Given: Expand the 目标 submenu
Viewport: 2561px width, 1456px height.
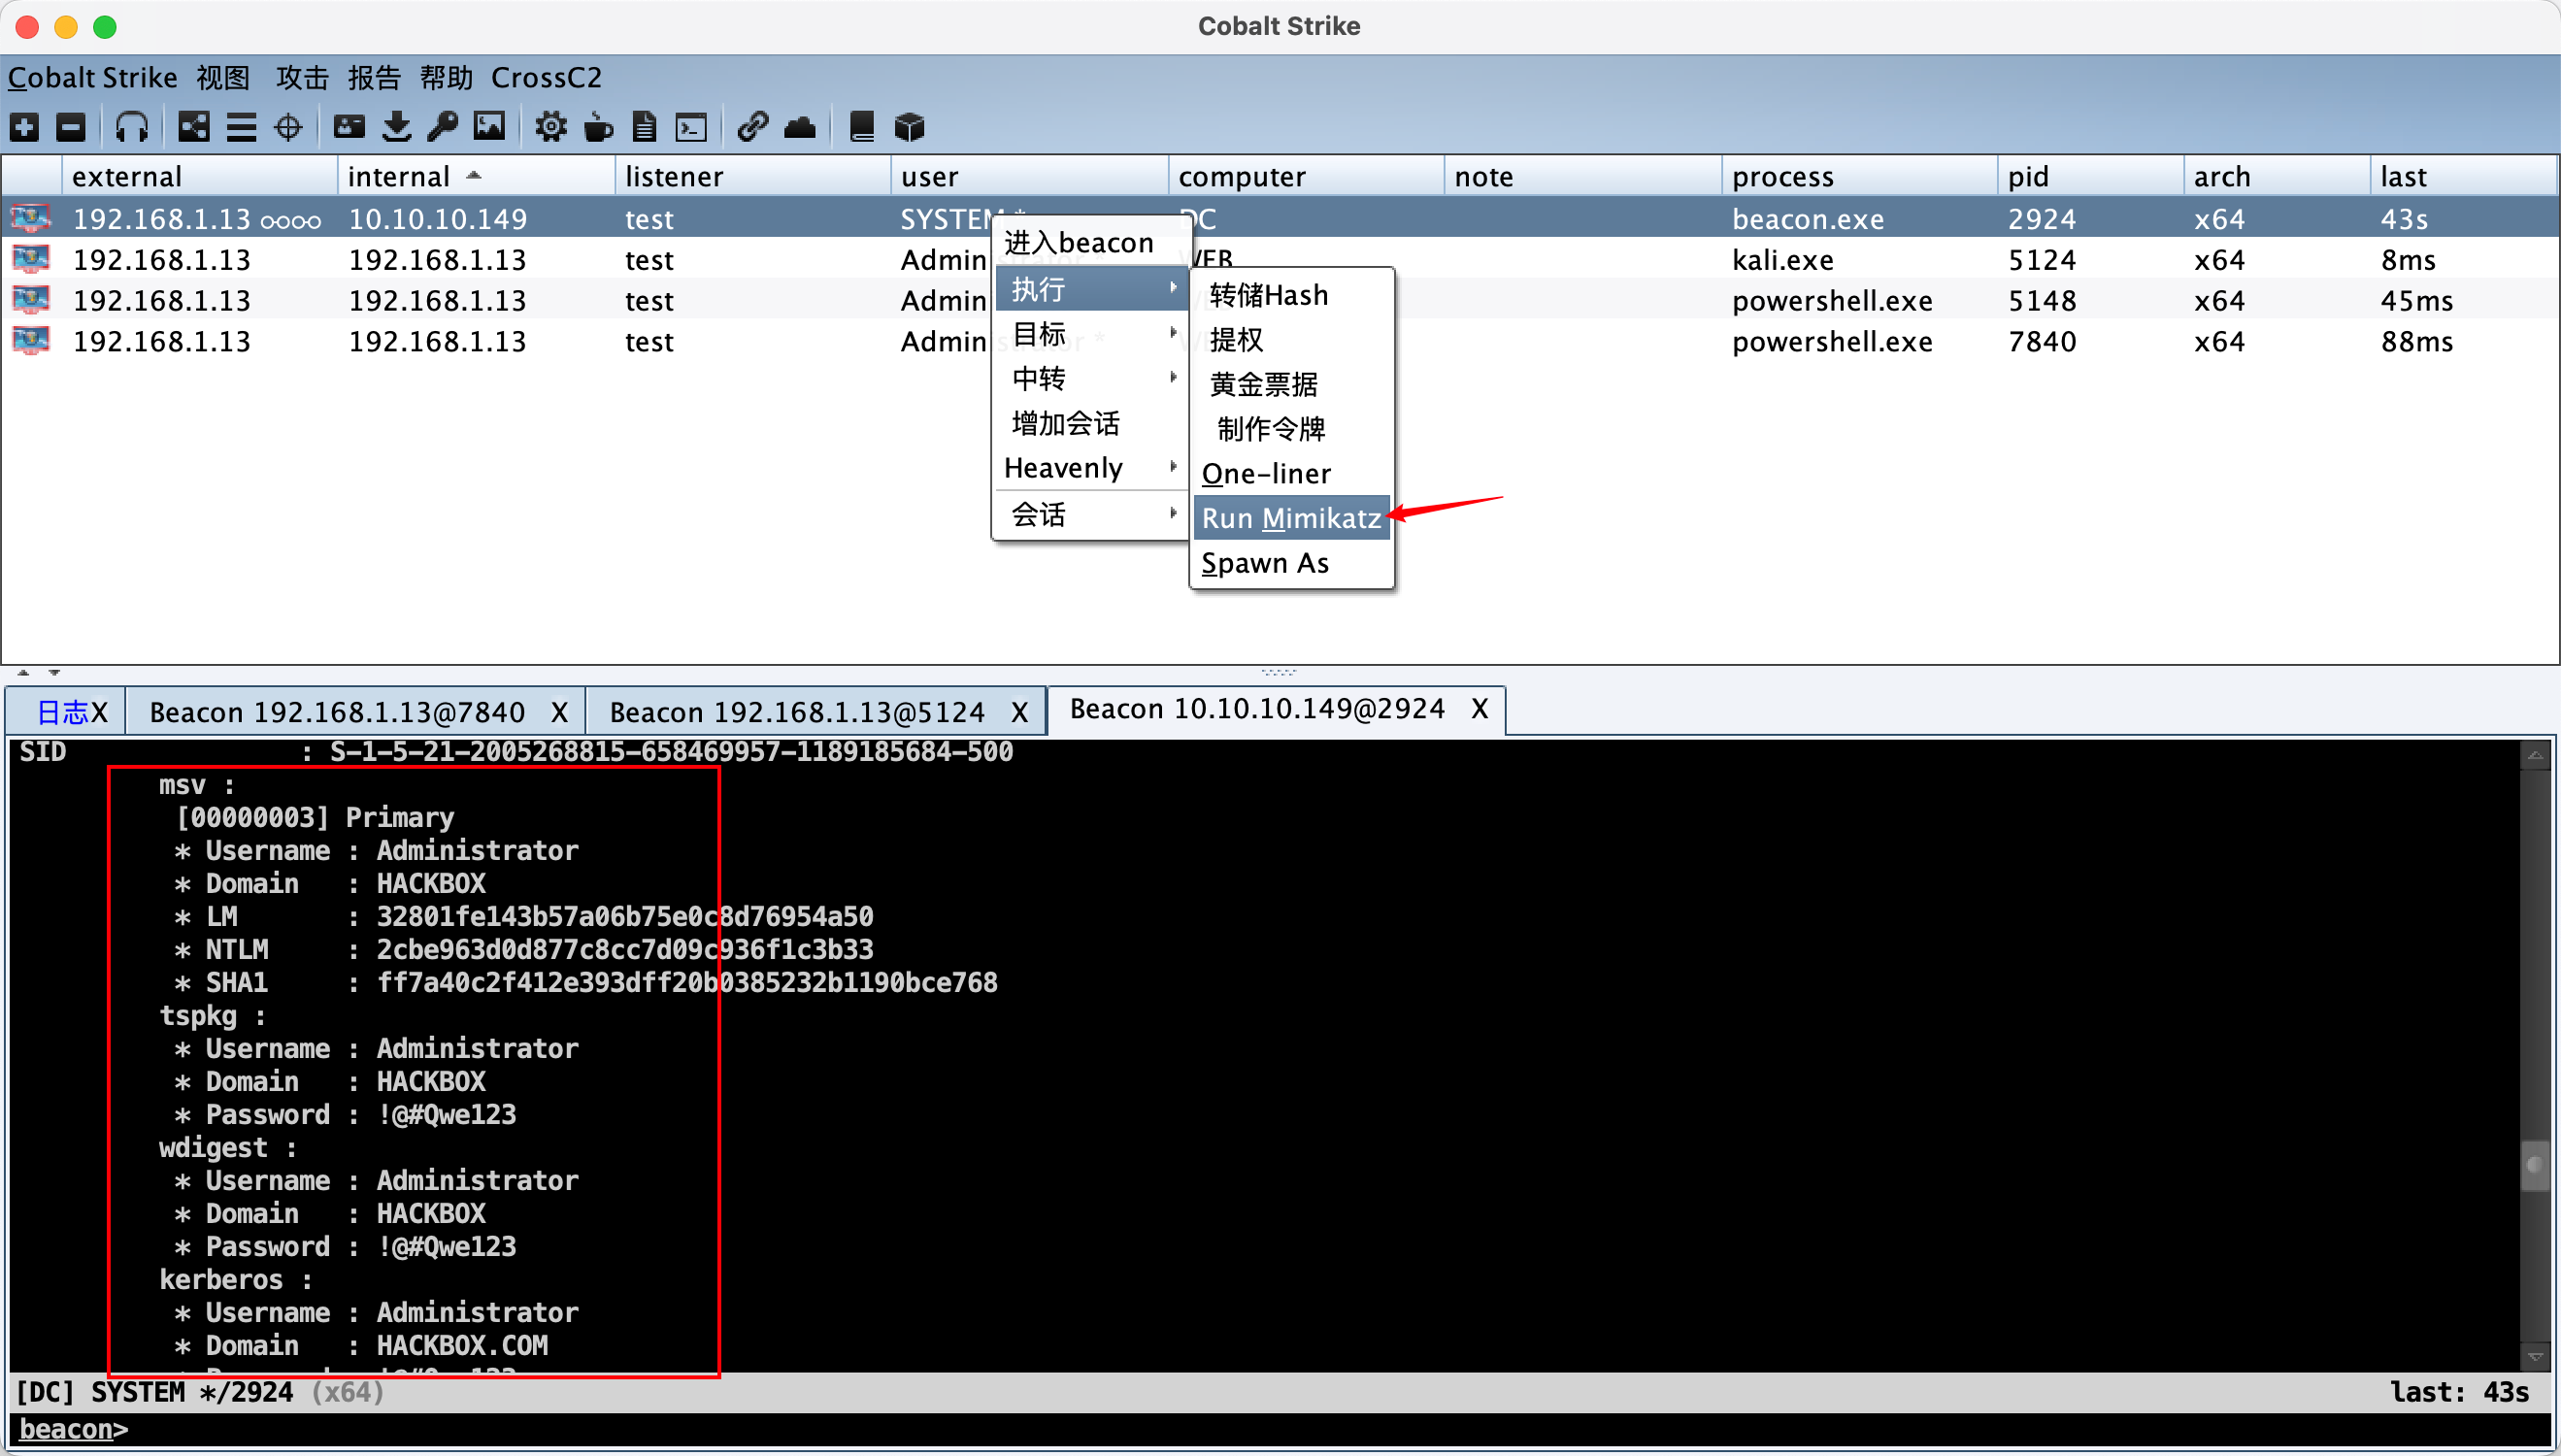Looking at the screenshot, I should coord(1091,334).
